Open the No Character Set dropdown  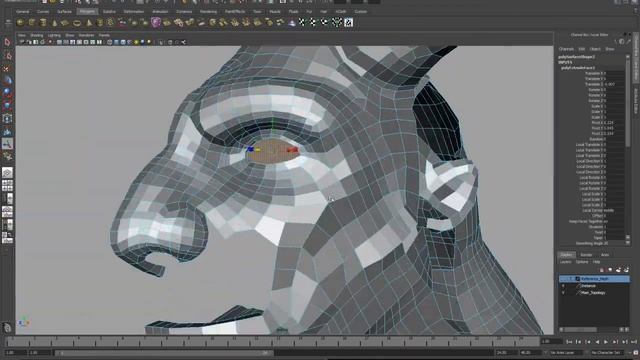point(608,353)
